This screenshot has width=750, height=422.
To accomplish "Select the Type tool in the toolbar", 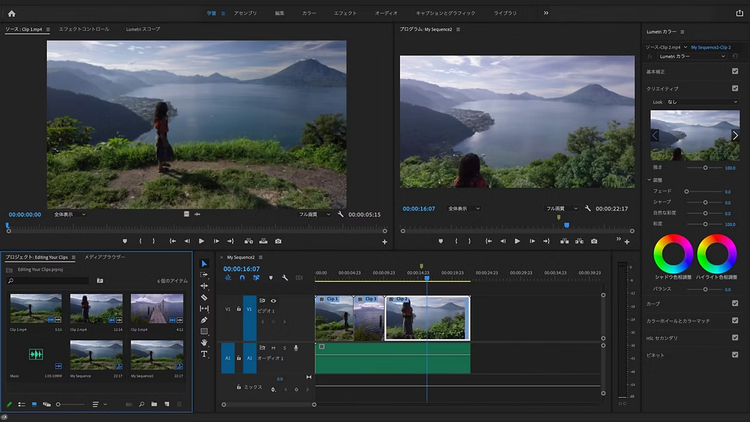I will click(204, 354).
